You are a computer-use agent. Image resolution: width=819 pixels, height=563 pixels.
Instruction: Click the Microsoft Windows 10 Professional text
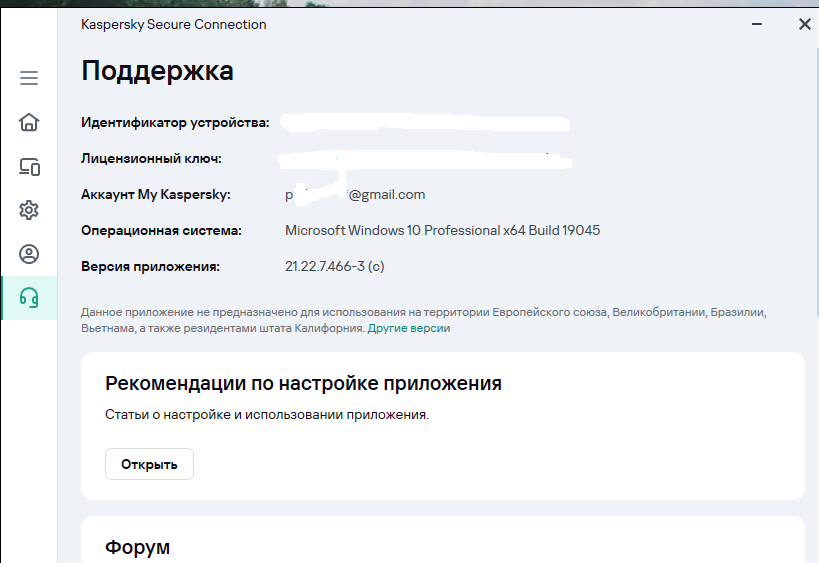click(x=442, y=230)
